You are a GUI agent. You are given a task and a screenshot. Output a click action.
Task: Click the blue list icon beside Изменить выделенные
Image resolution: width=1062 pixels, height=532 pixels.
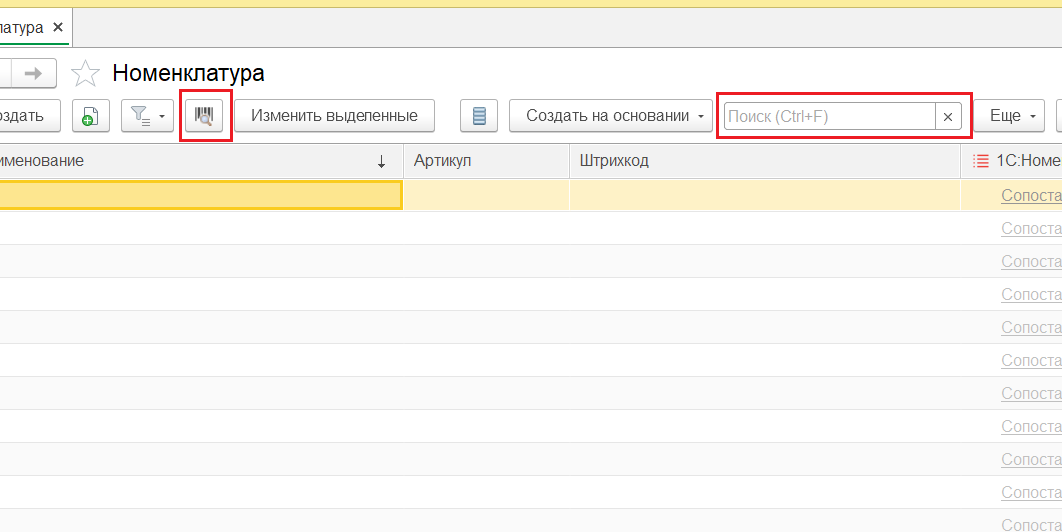pyautogui.click(x=479, y=116)
